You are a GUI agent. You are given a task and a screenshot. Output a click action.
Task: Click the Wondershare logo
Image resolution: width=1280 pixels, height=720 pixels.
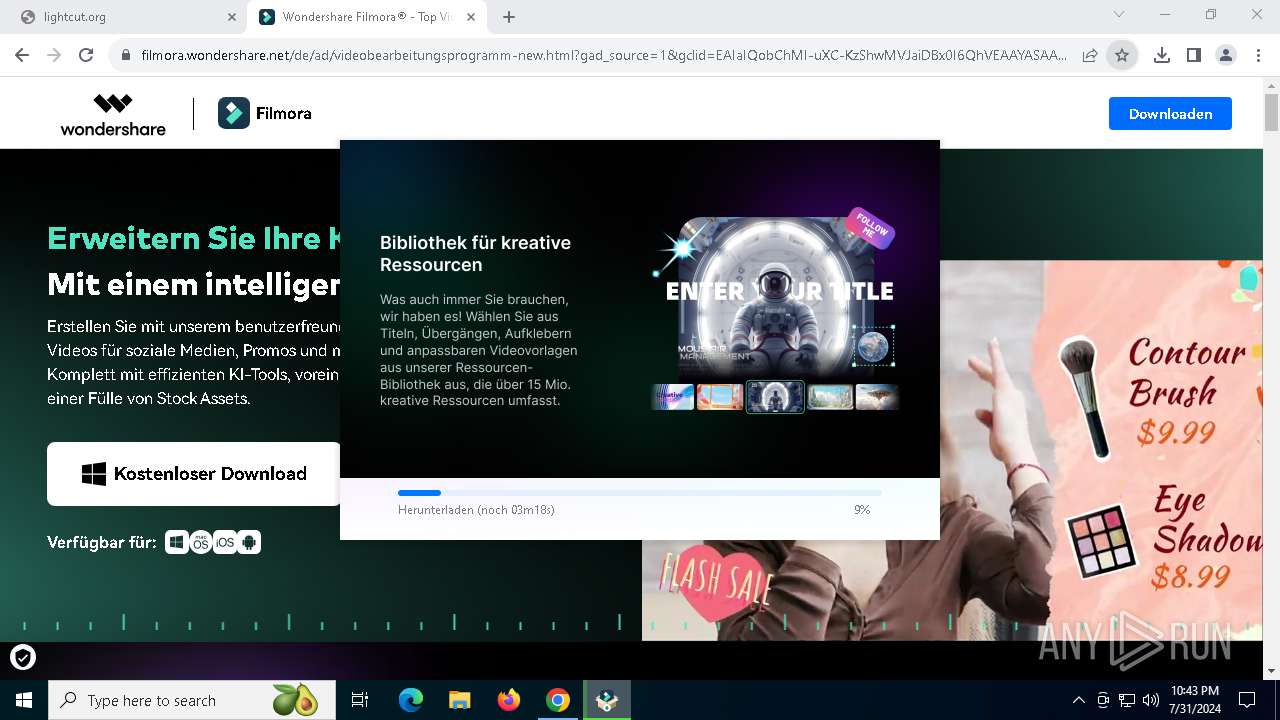coord(113,114)
